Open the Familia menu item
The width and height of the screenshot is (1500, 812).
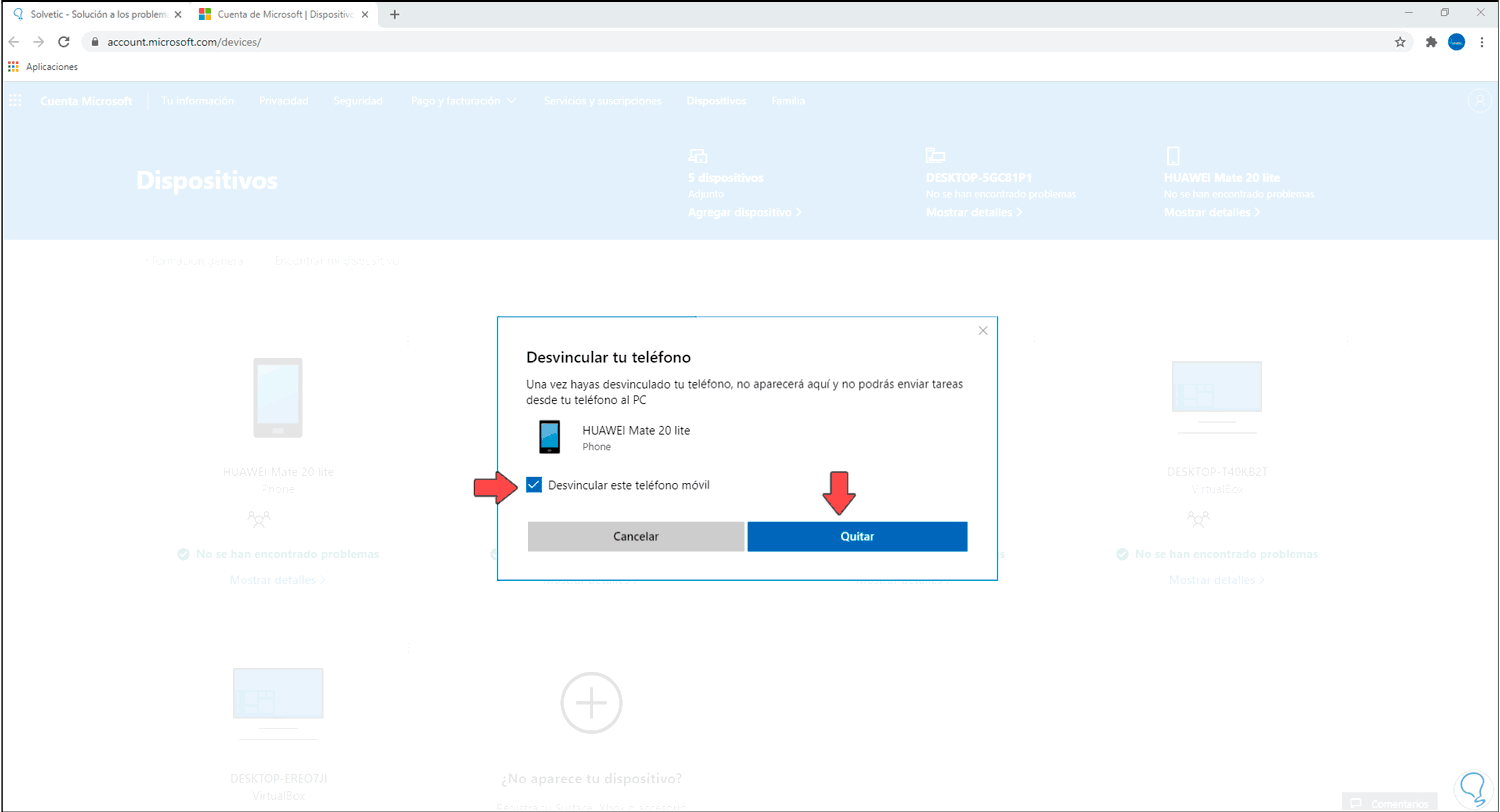788,101
